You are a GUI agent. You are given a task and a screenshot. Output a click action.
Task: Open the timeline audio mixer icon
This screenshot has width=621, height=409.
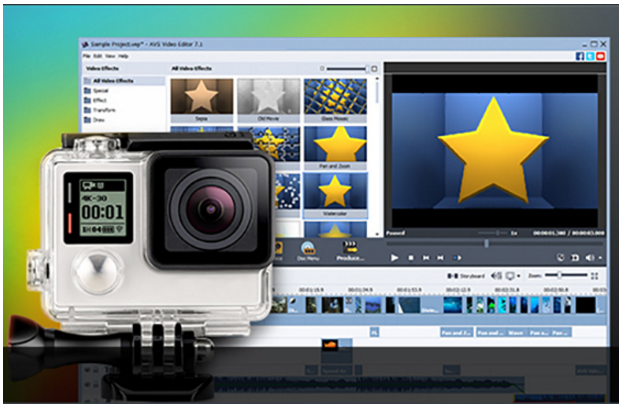(x=496, y=276)
